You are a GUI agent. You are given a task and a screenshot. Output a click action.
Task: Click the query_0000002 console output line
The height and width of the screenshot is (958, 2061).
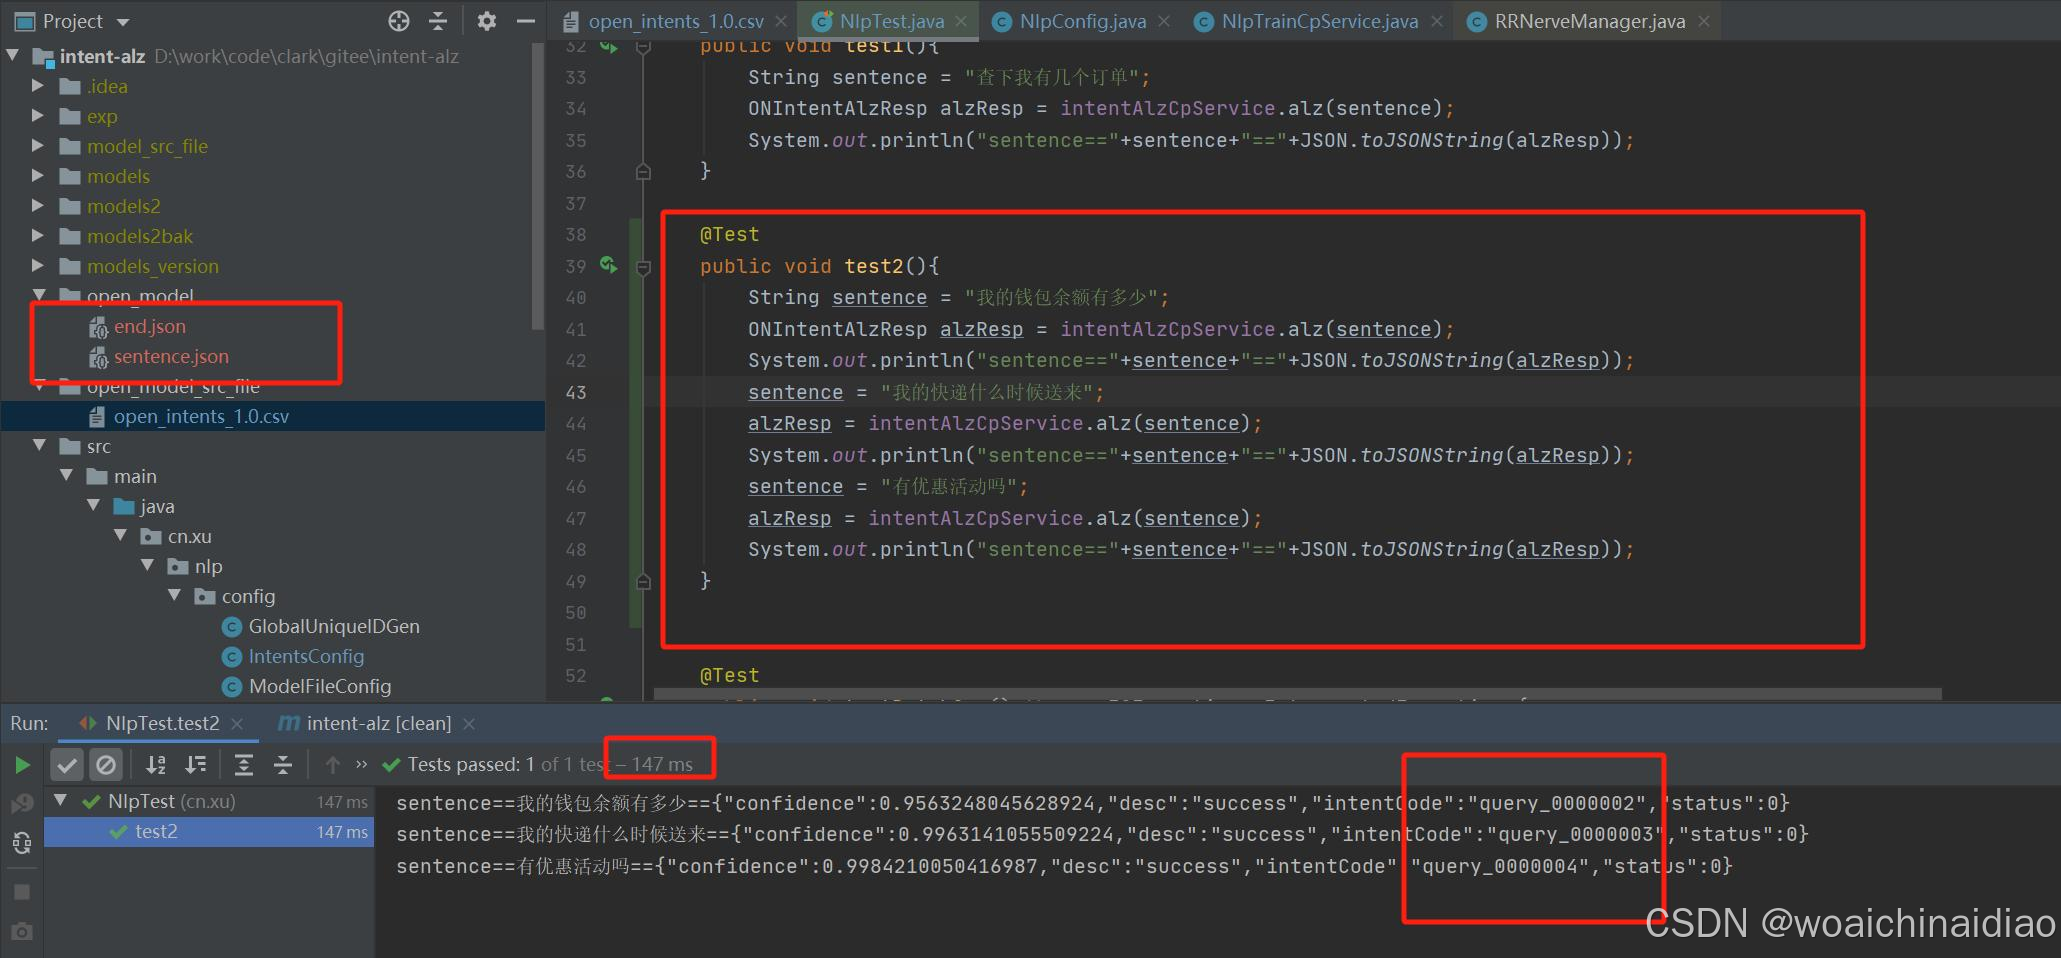point(1092,803)
